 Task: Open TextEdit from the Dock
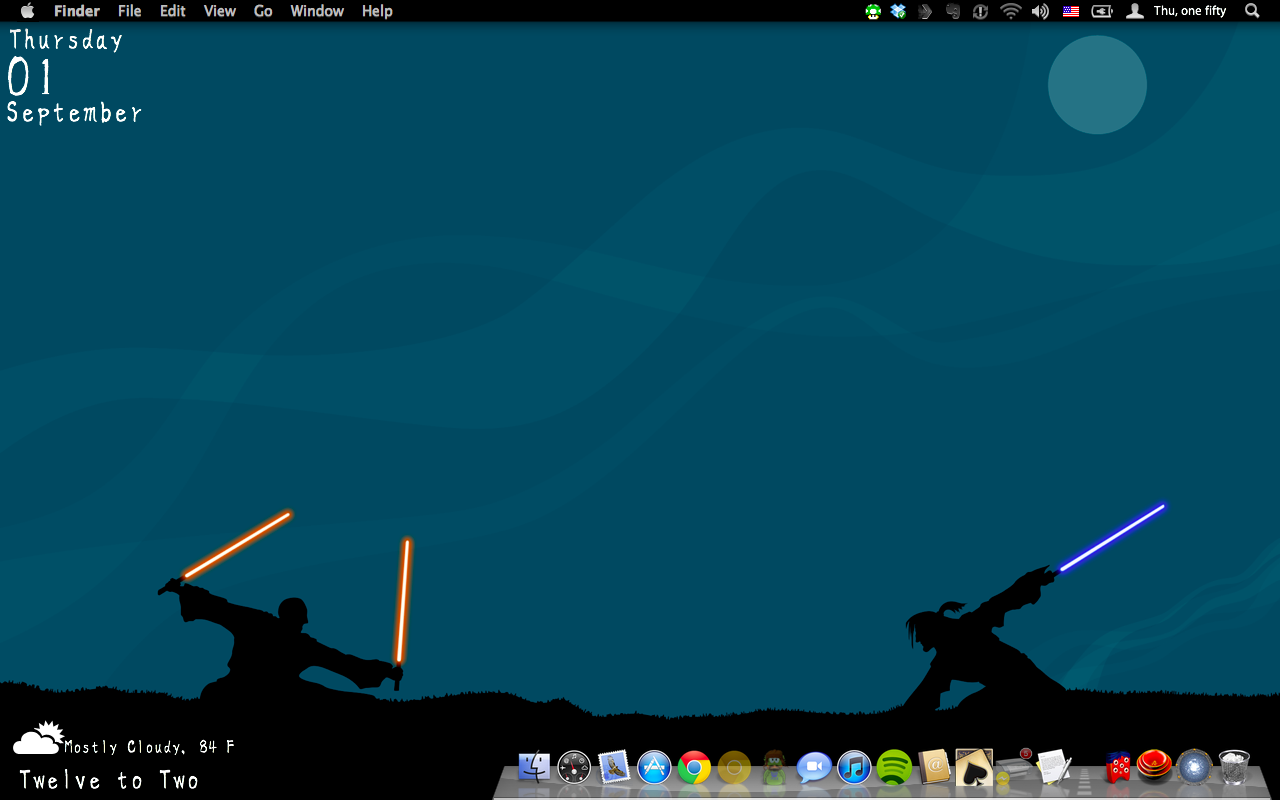pos(1054,767)
